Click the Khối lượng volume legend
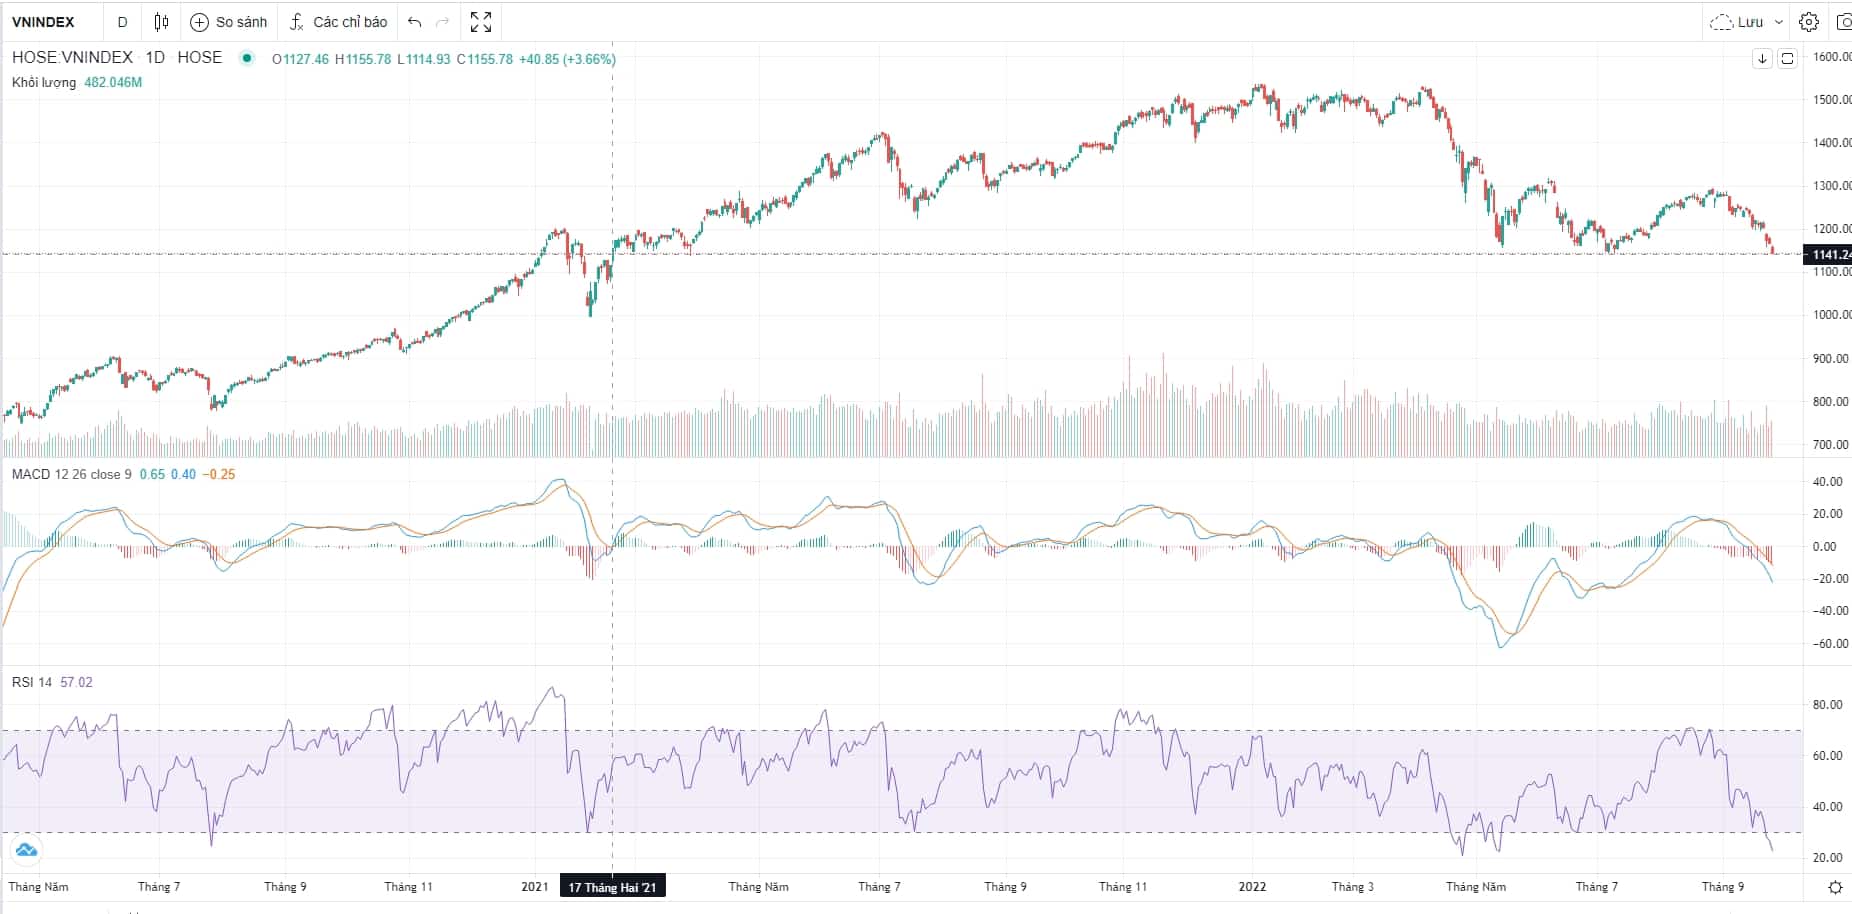 pyautogui.click(x=44, y=82)
